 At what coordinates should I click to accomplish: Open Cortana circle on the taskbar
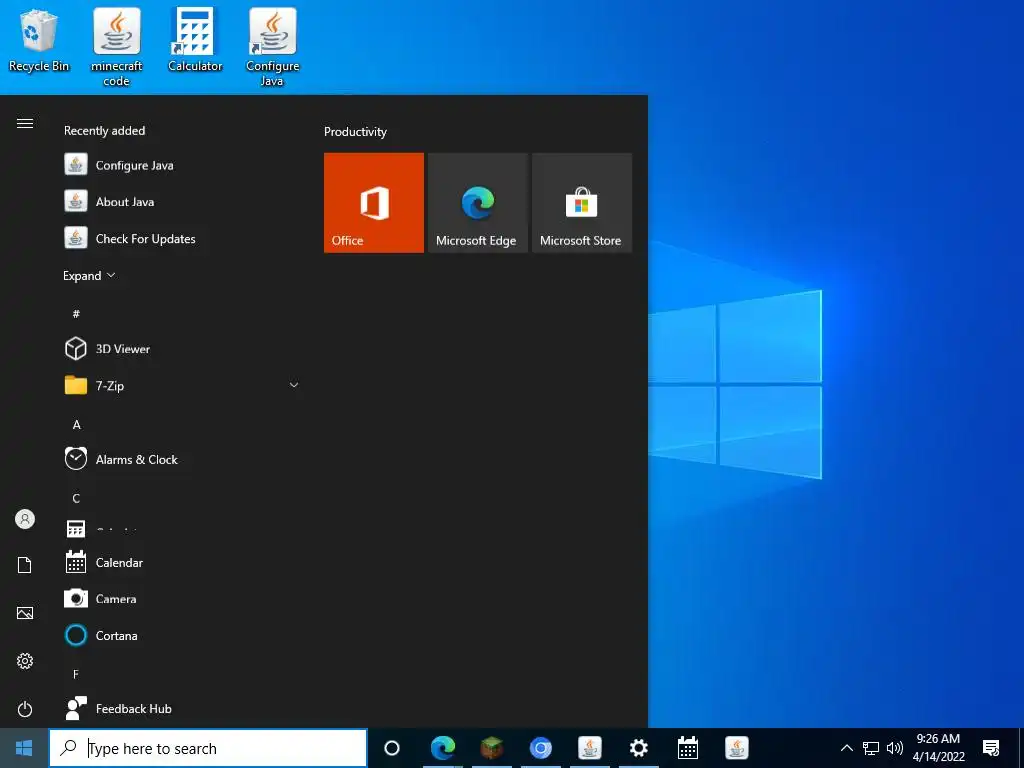pyautogui.click(x=392, y=748)
